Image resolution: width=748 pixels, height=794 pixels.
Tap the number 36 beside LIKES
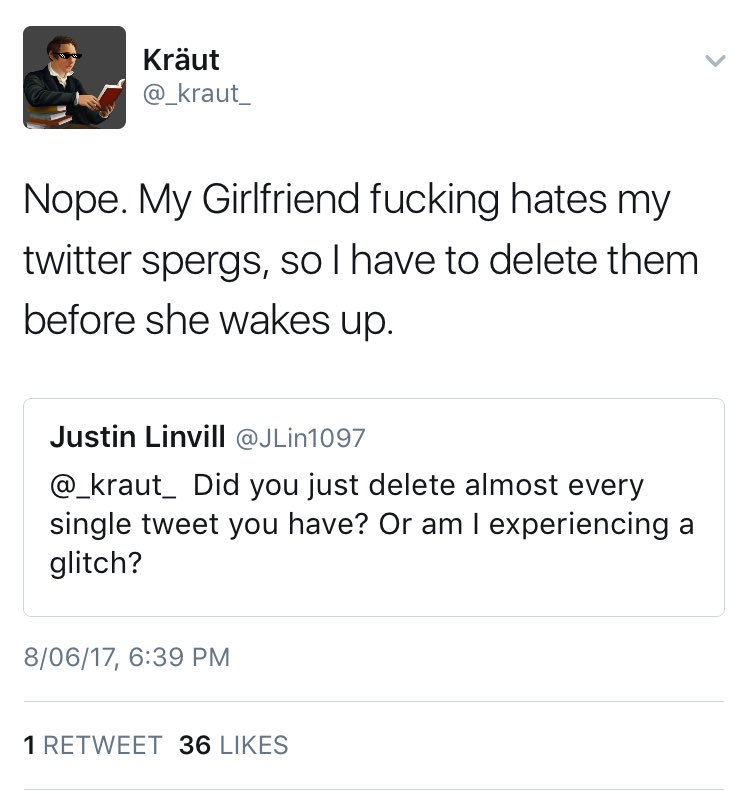194,745
